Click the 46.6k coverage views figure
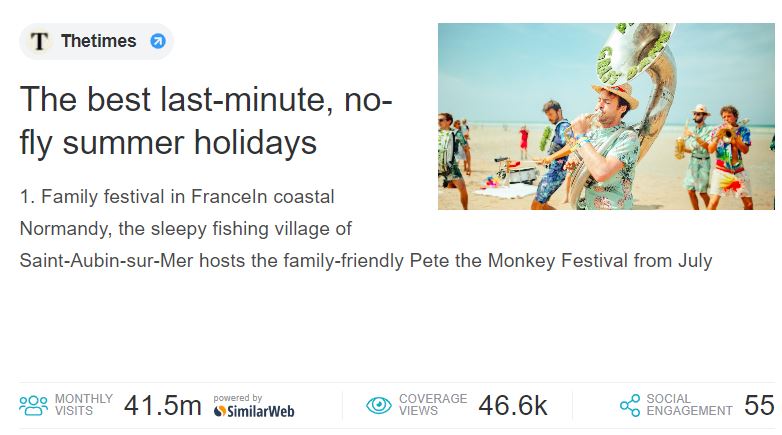The width and height of the screenshot is (782, 435). pyautogui.click(x=513, y=405)
